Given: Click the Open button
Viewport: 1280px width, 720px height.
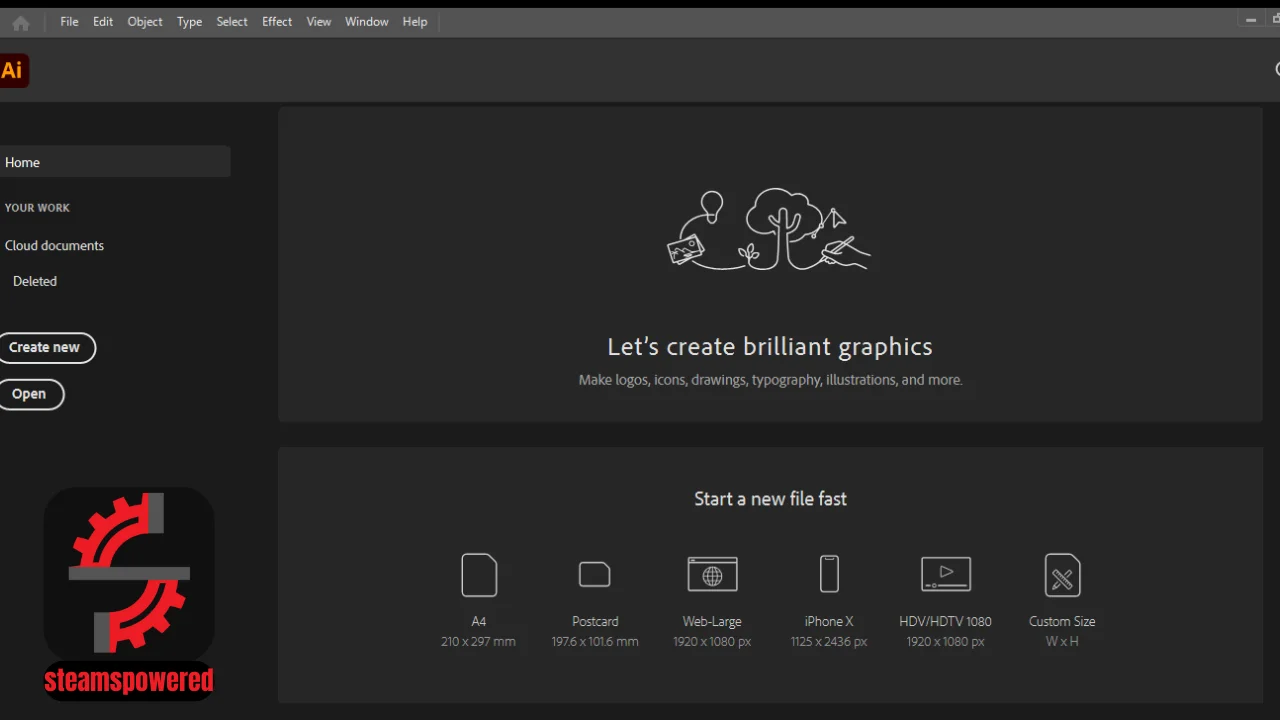Looking at the screenshot, I should tap(30, 394).
